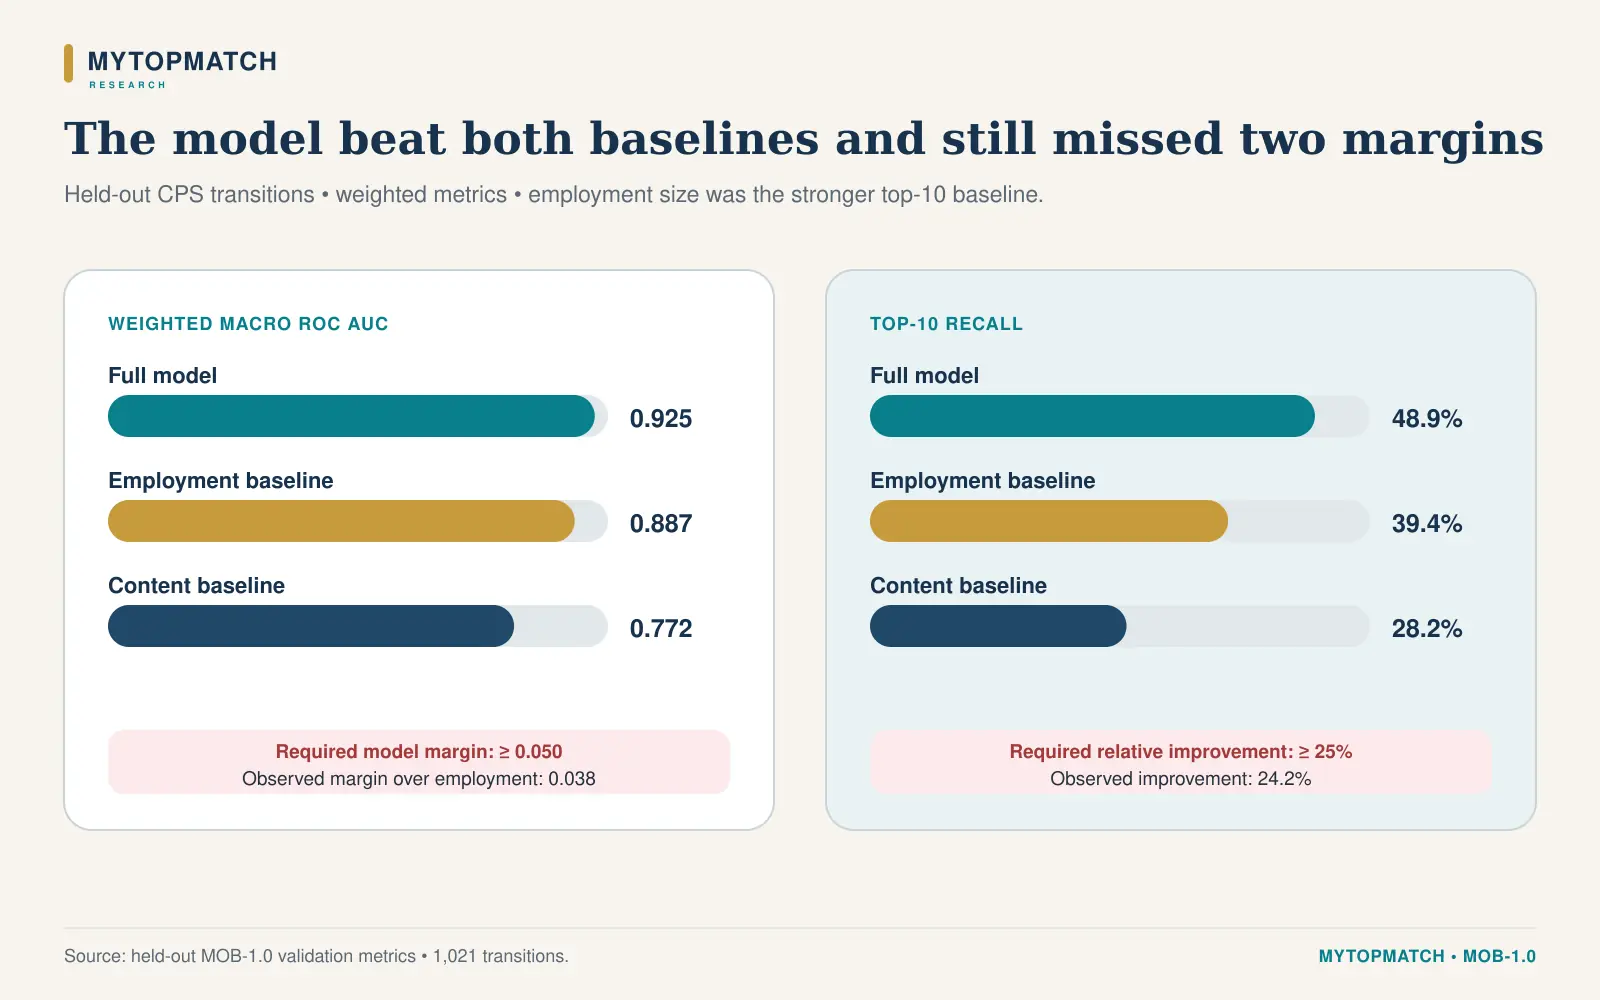Click the 0.925 AUC value
Screen dimensions: 1600x1000
coord(661,419)
